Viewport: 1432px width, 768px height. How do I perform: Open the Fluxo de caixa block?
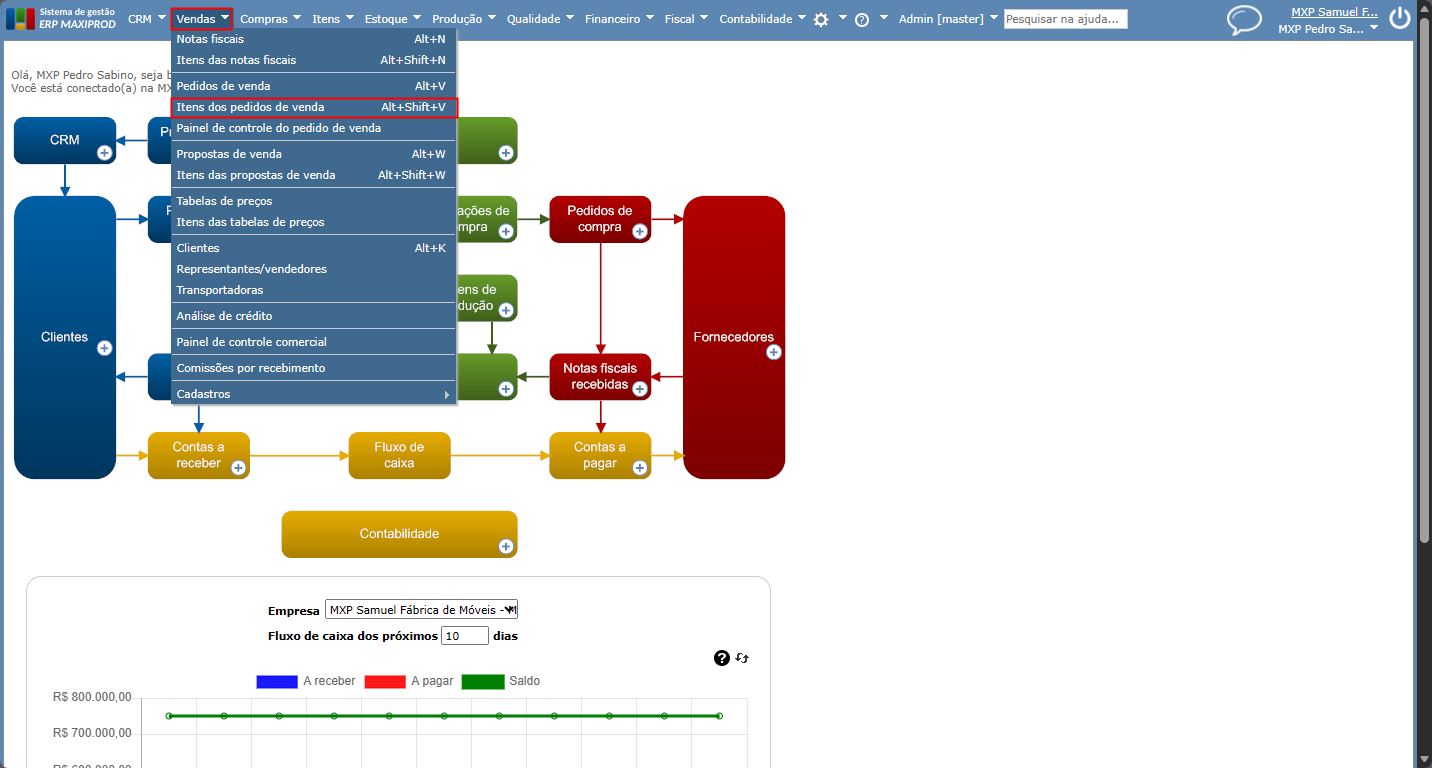399,455
